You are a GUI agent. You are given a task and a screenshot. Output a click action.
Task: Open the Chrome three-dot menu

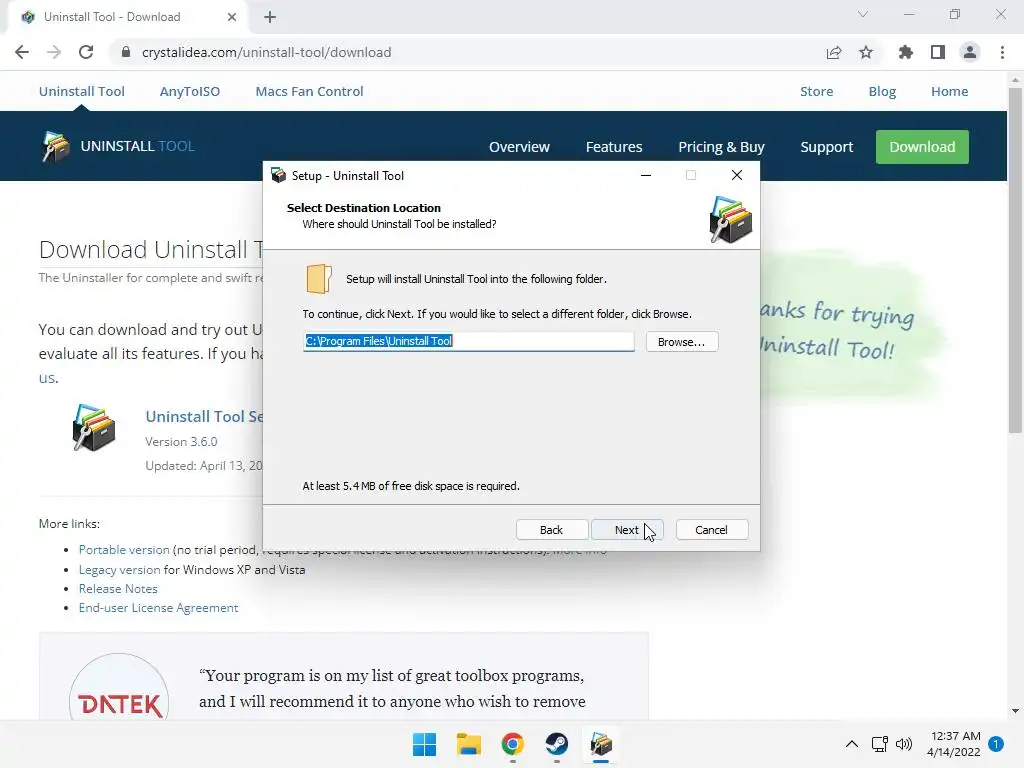pos(1002,52)
